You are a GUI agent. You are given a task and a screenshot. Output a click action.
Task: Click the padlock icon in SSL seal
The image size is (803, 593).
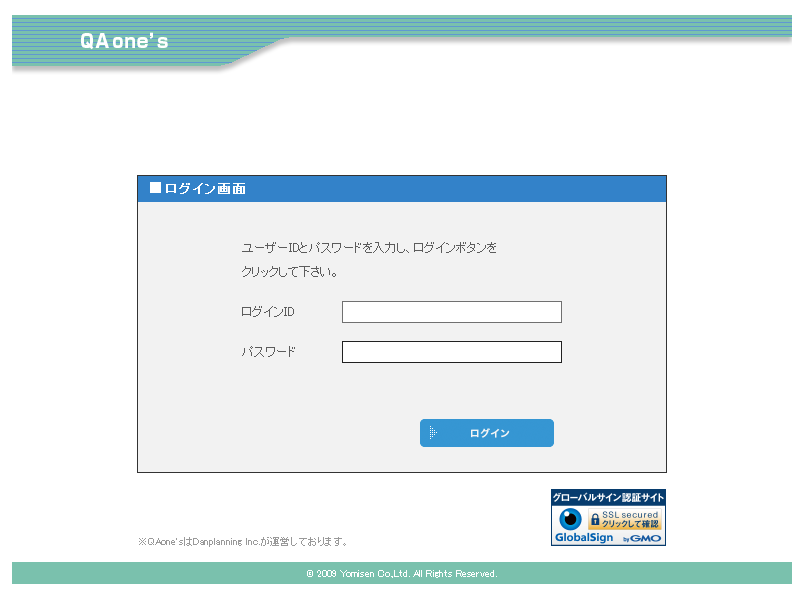pos(594,520)
